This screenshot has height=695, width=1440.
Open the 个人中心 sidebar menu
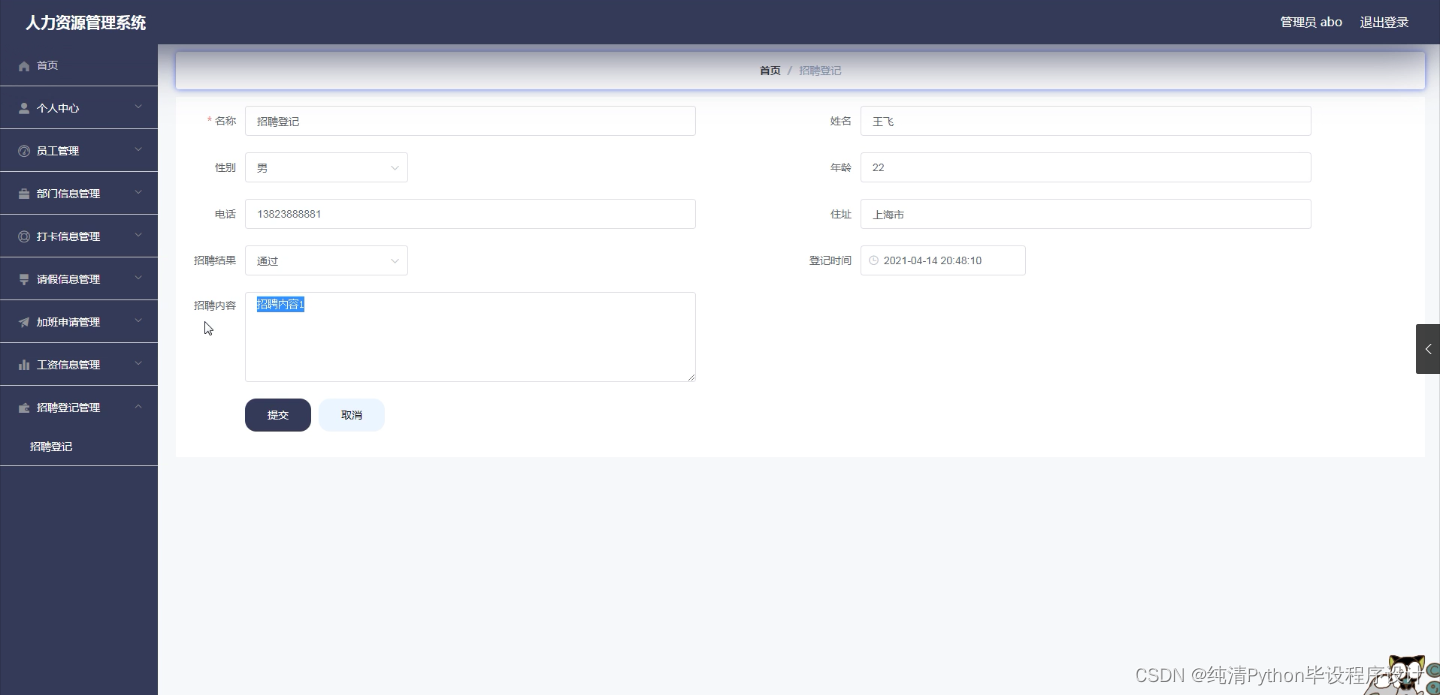79,108
